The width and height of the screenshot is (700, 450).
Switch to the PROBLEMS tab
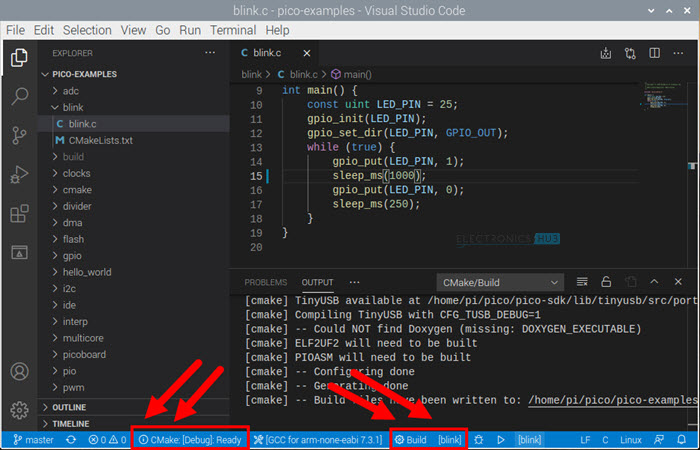[x=265, y=283]
